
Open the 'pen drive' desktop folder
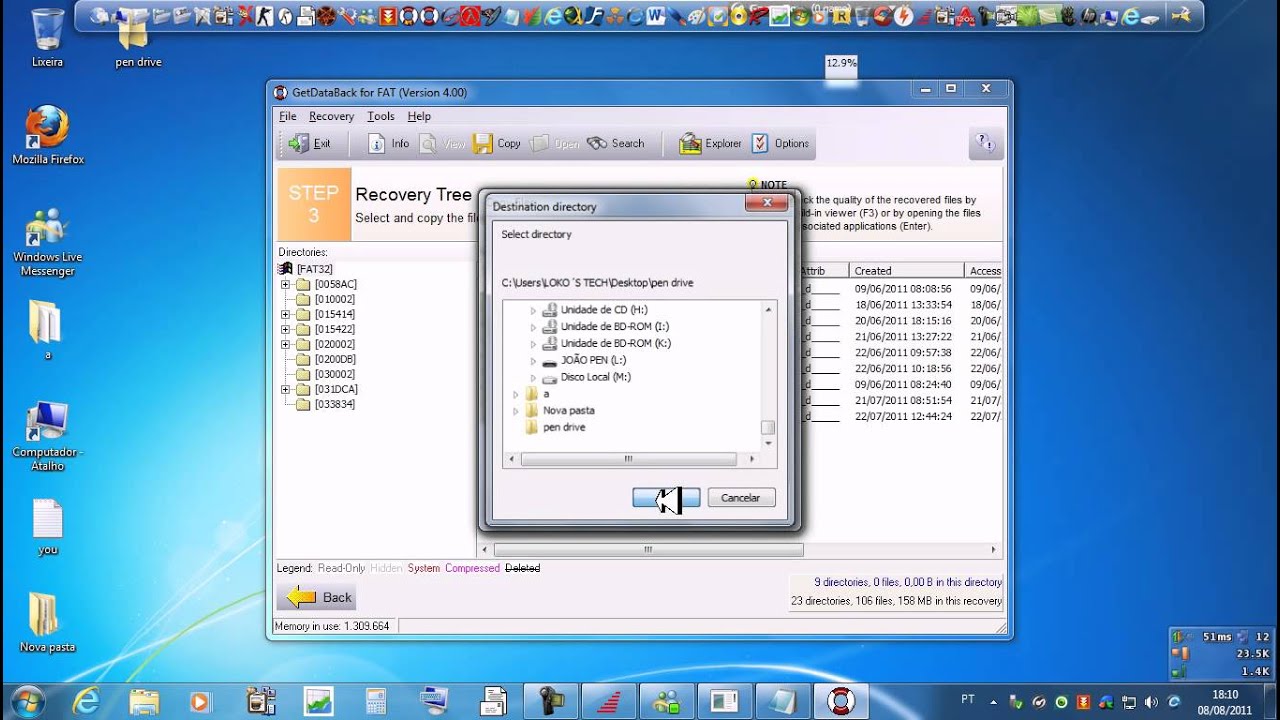point(138,40)
